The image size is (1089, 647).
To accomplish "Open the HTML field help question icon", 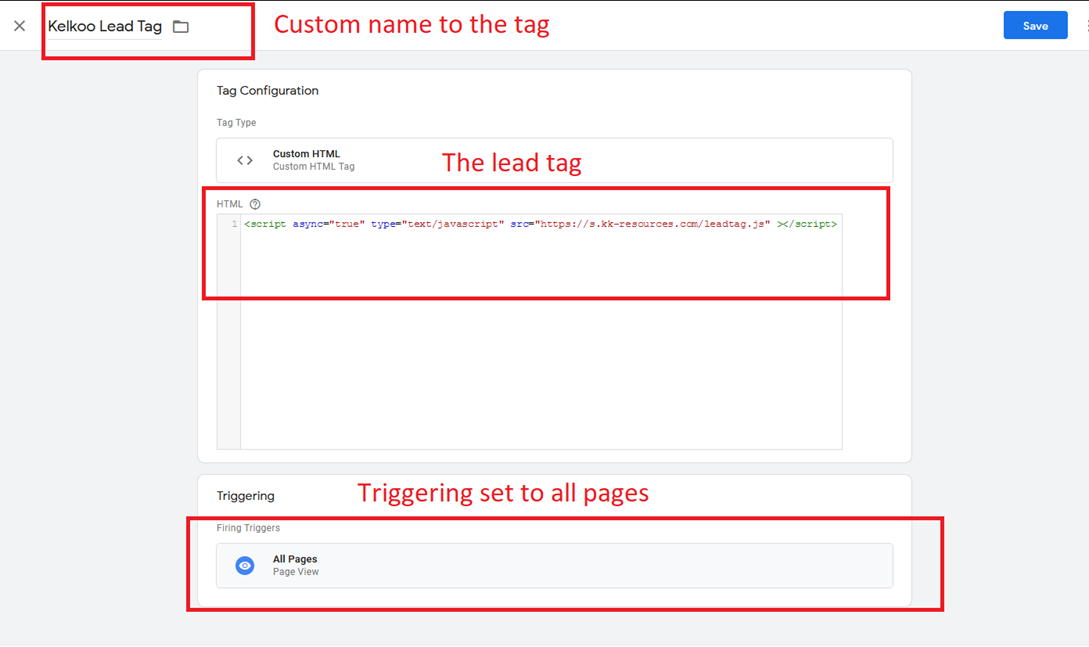I will (254, 203).
